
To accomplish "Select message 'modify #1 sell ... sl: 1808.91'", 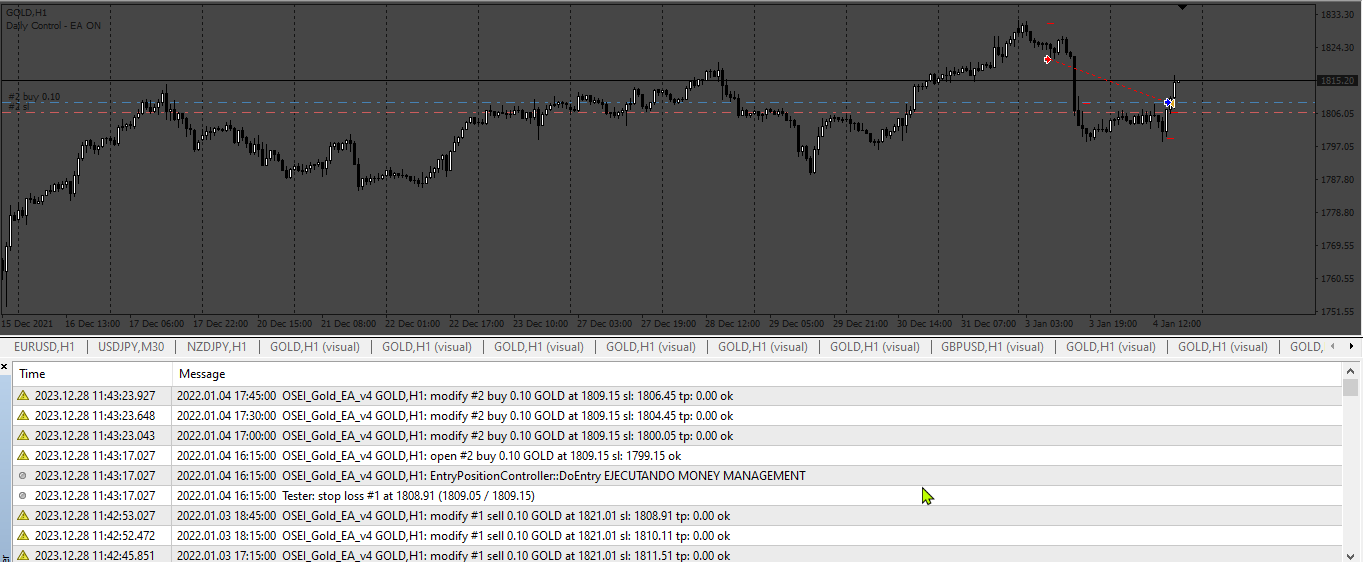I will click(x=453, y=516).
